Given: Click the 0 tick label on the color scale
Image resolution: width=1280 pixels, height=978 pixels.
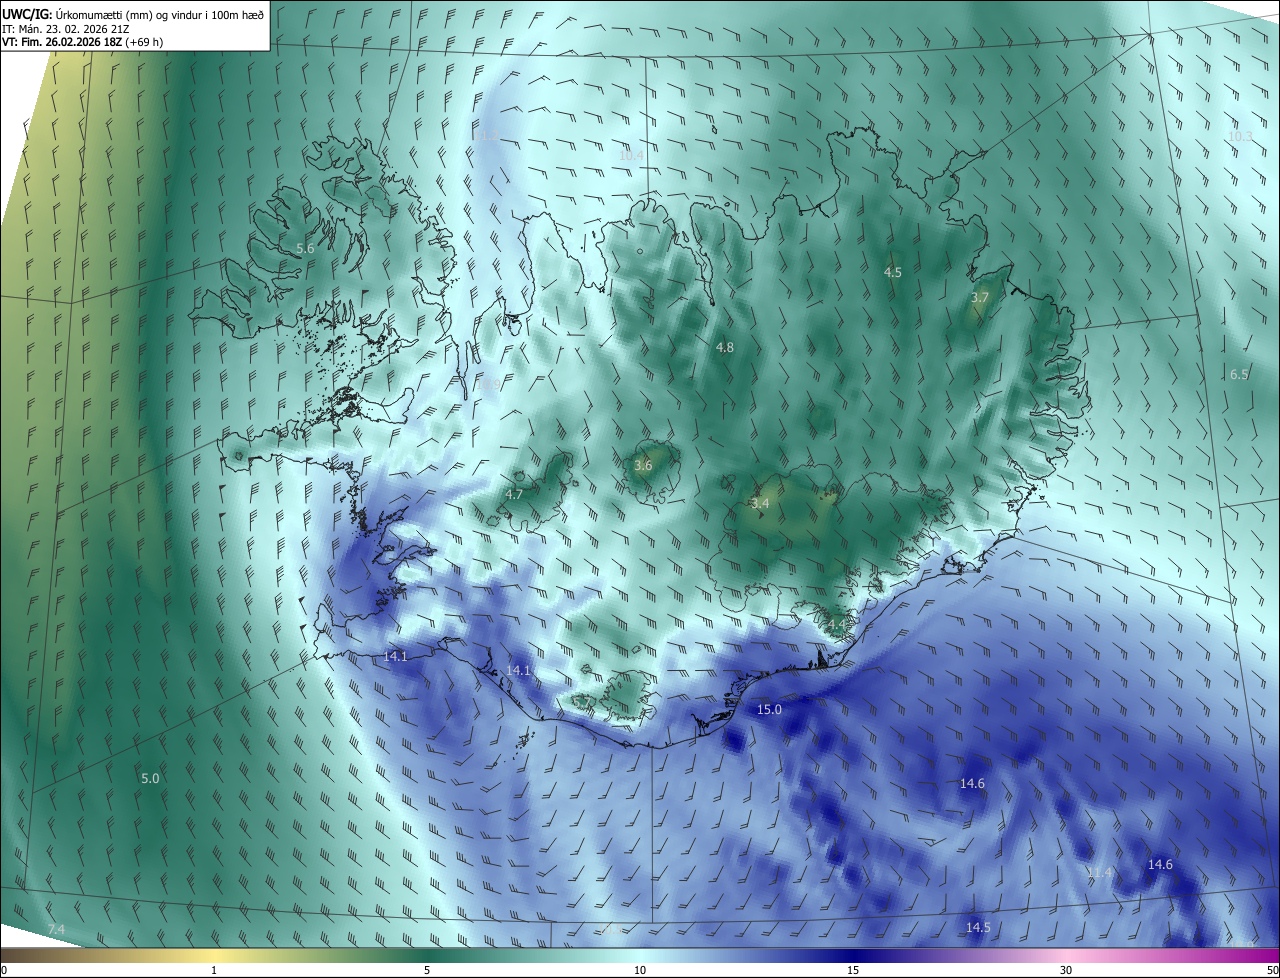Looking at the screenshot, I should pos(4,970).
